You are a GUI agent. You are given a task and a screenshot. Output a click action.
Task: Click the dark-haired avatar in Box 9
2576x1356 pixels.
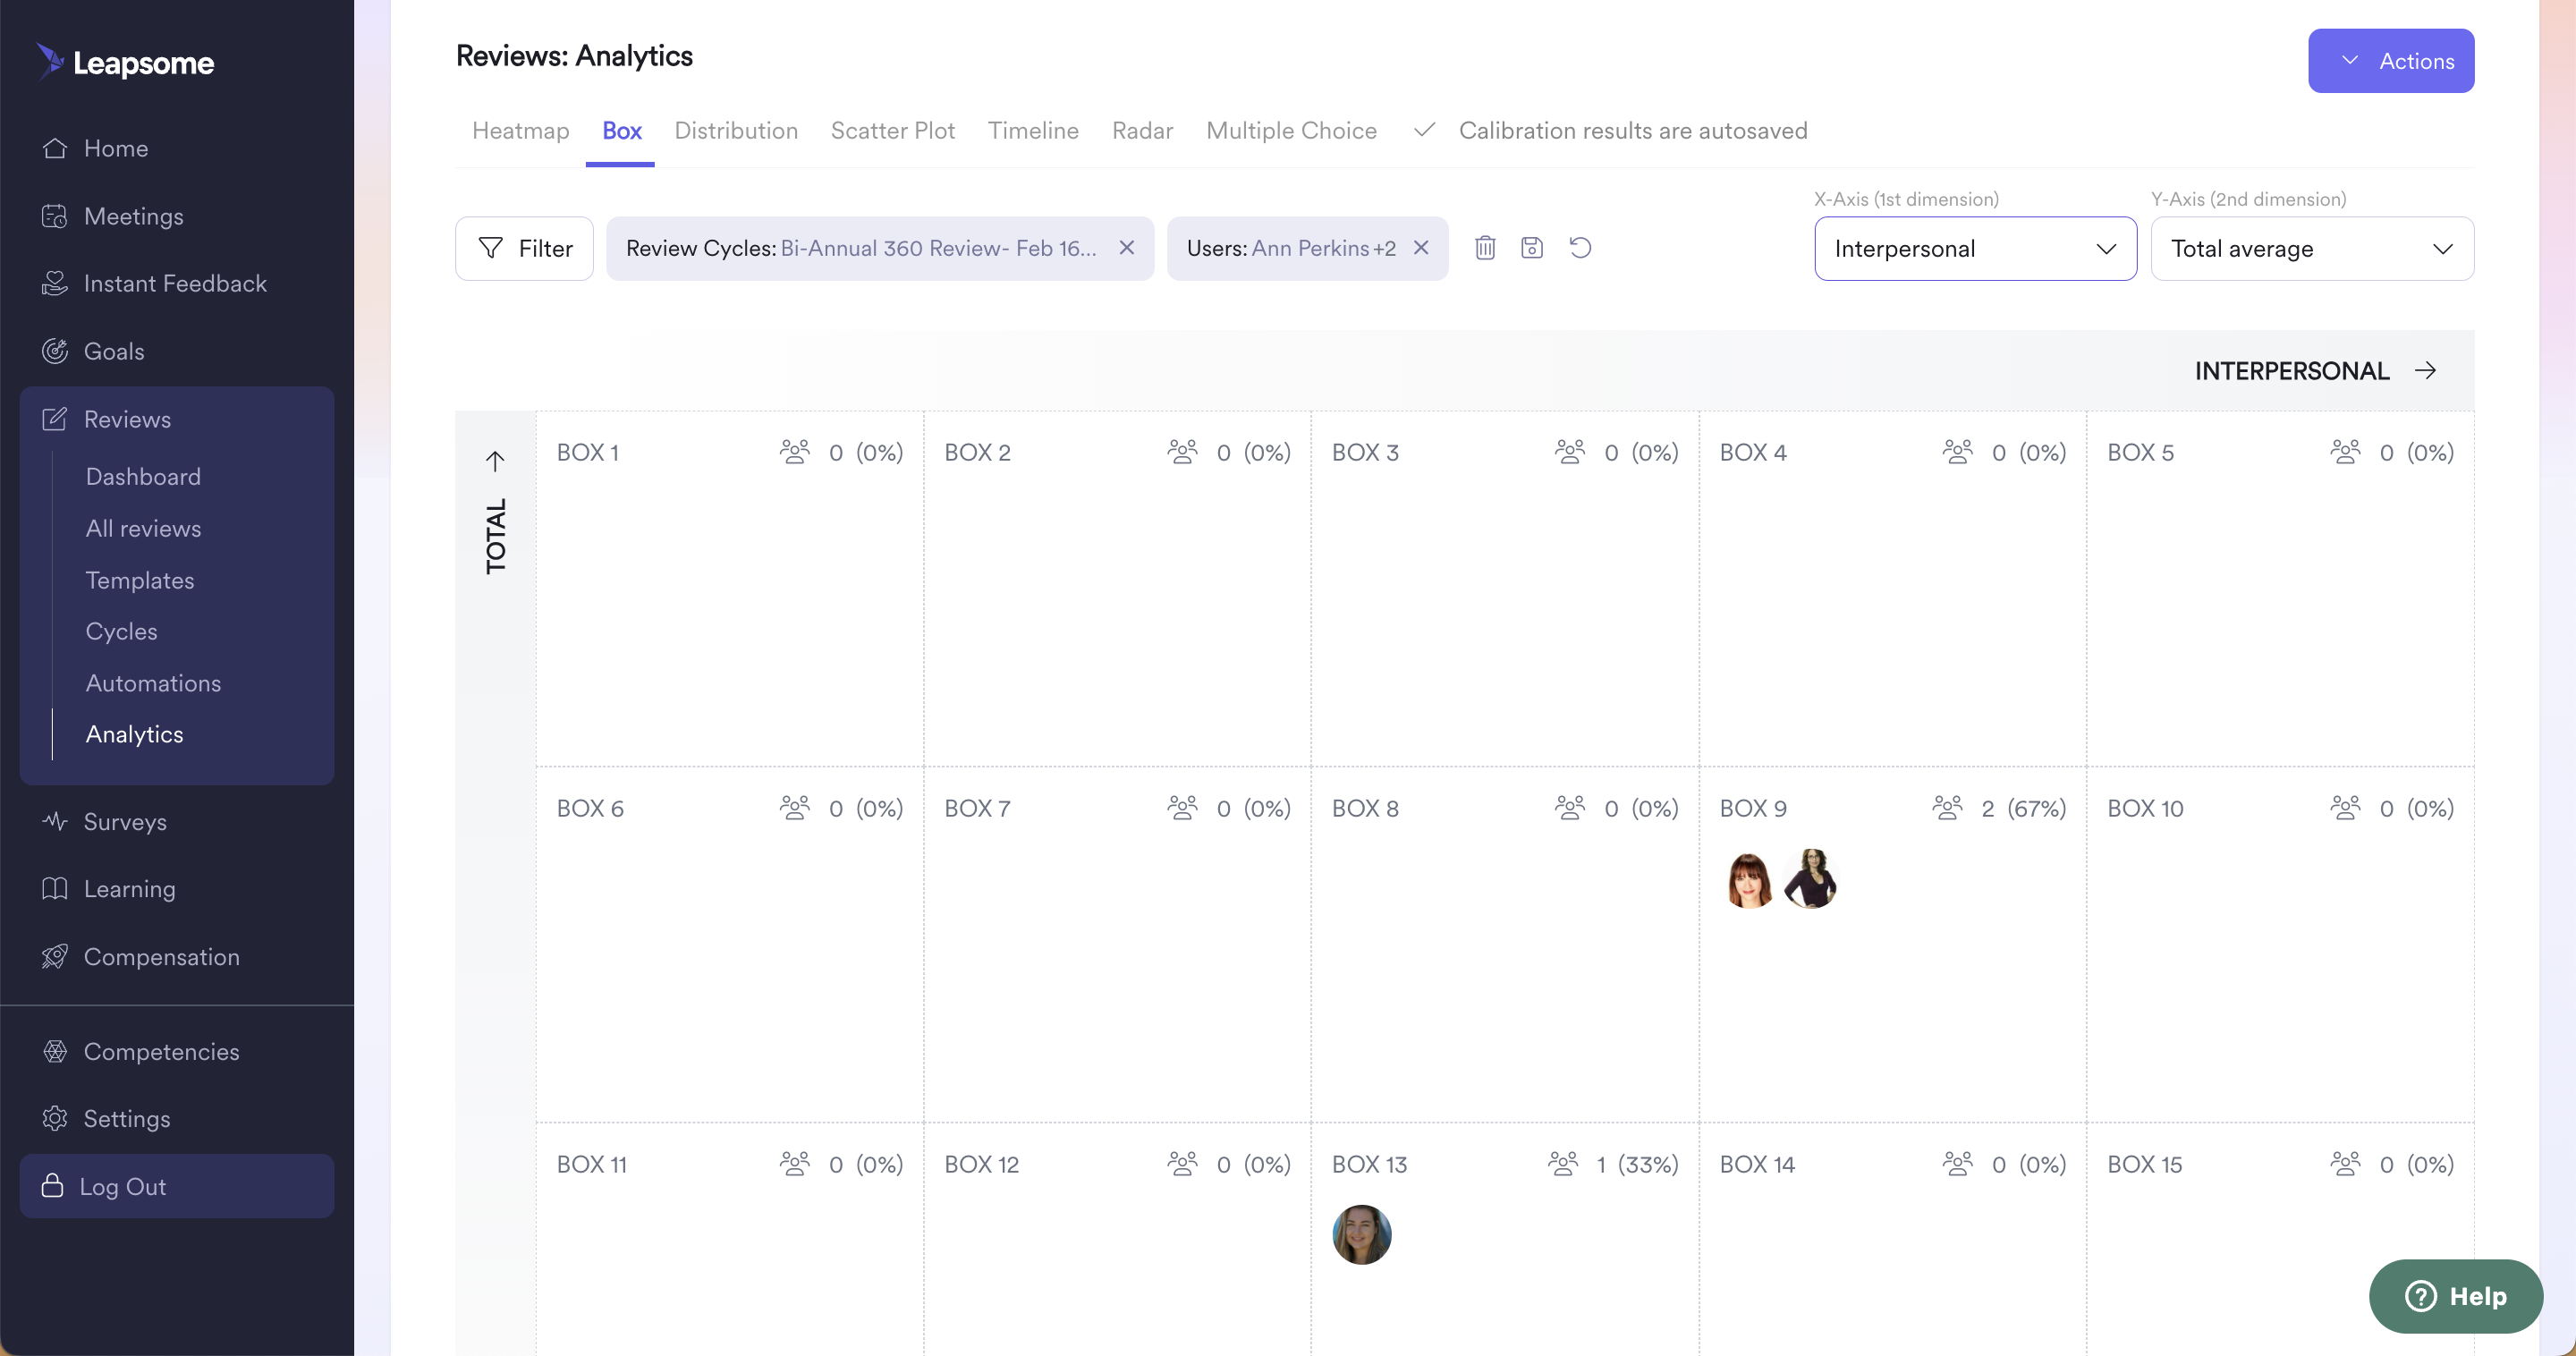coord(1810,878)
